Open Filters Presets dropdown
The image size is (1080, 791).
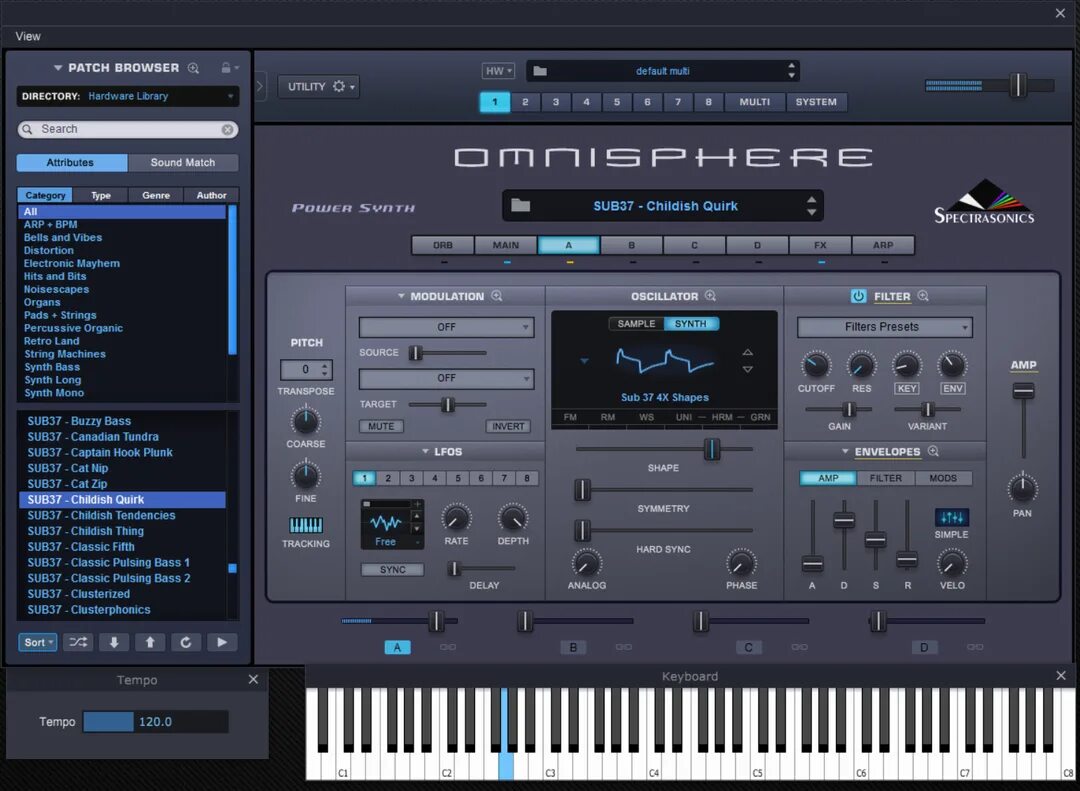(x=884, y=327)
